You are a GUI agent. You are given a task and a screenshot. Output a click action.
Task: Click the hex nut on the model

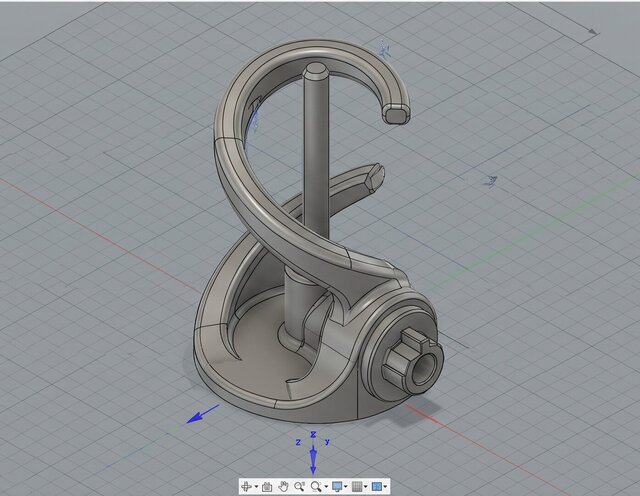[x=412, y=362]
